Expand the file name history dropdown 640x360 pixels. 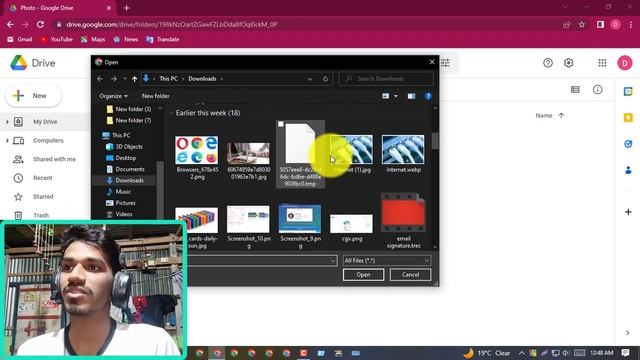[333, 260]
